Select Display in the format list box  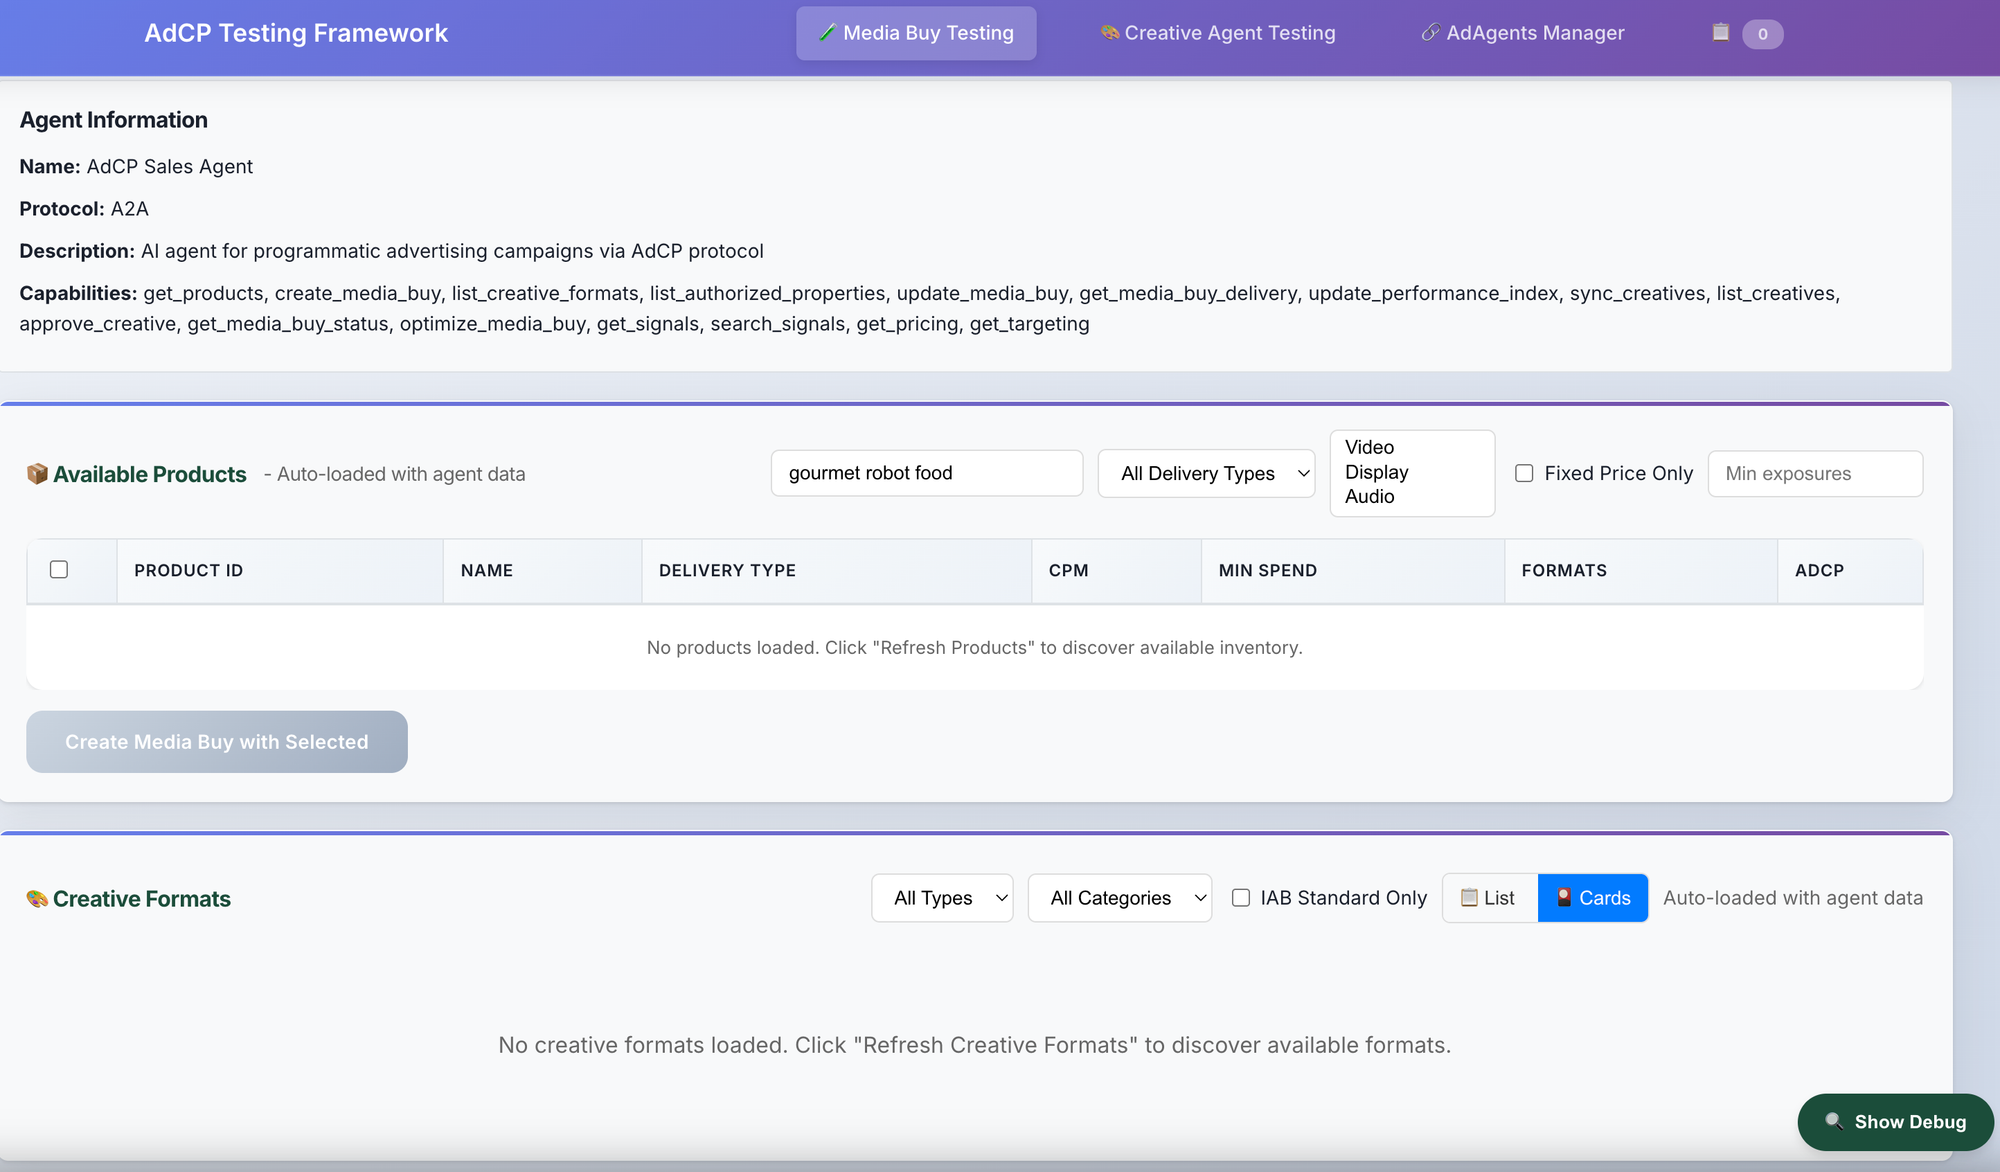click(x=1376, y=472)
